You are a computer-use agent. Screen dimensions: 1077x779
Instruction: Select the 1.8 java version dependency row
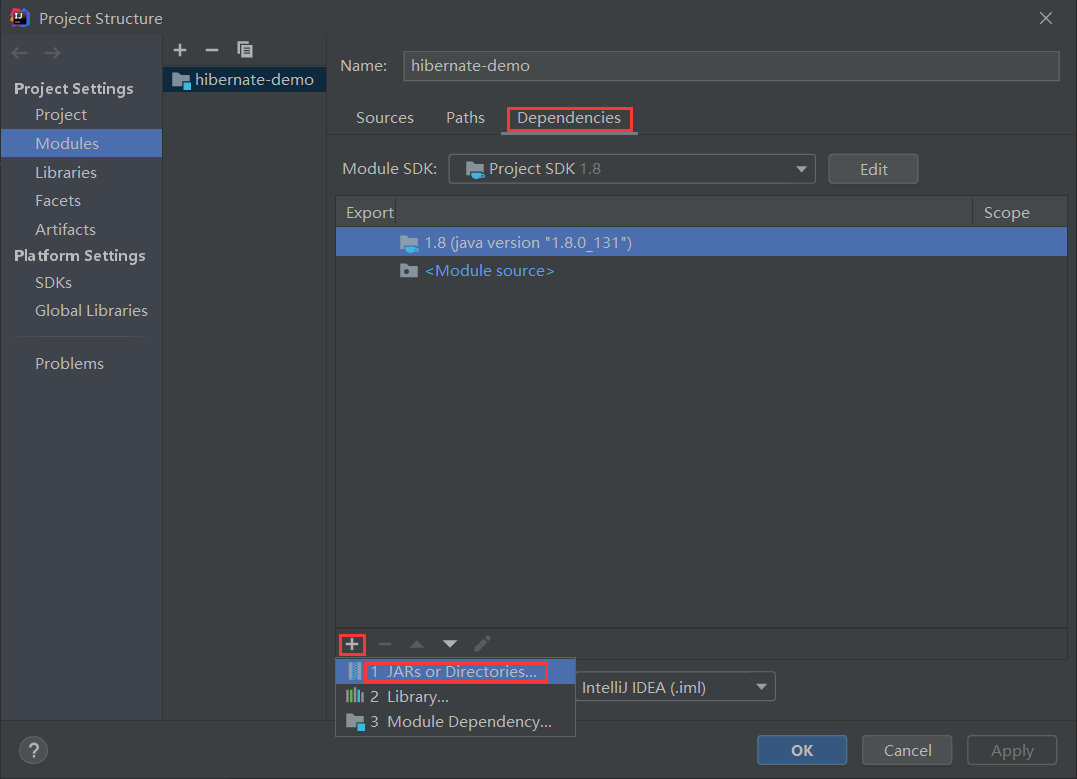click(x=701, y=242)
